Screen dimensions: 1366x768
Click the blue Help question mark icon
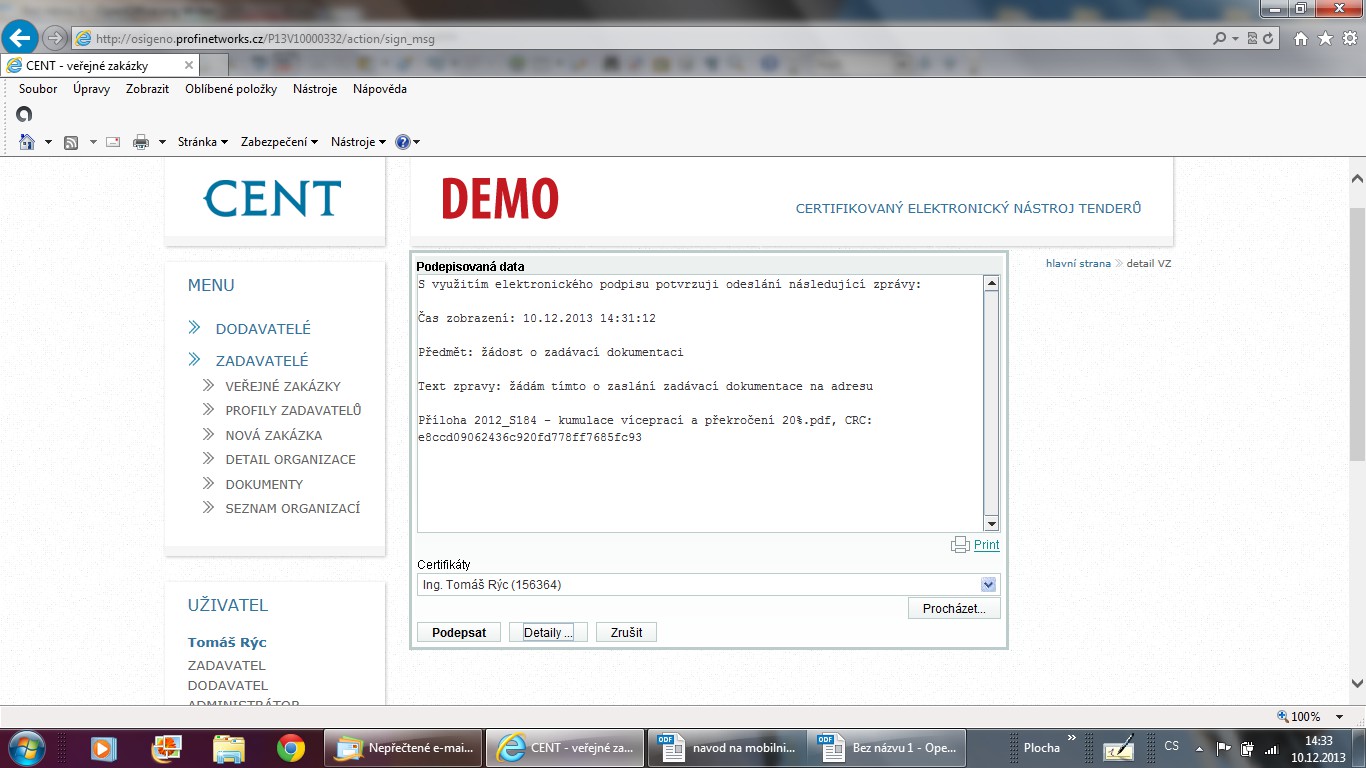coord(403,142)
